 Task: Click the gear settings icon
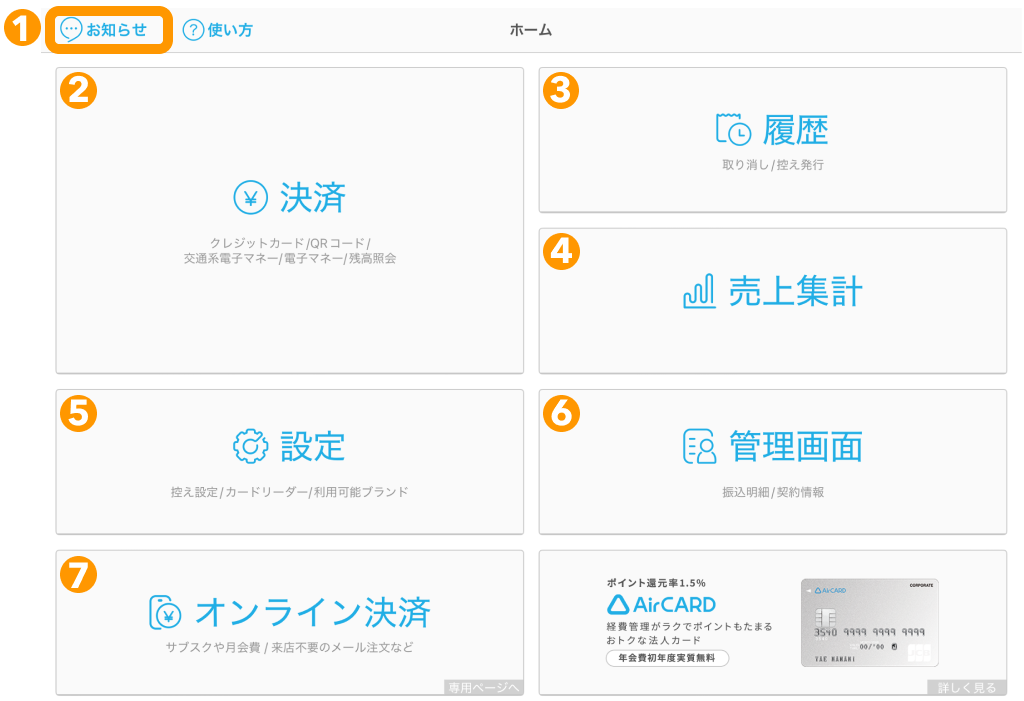(250, 446)
